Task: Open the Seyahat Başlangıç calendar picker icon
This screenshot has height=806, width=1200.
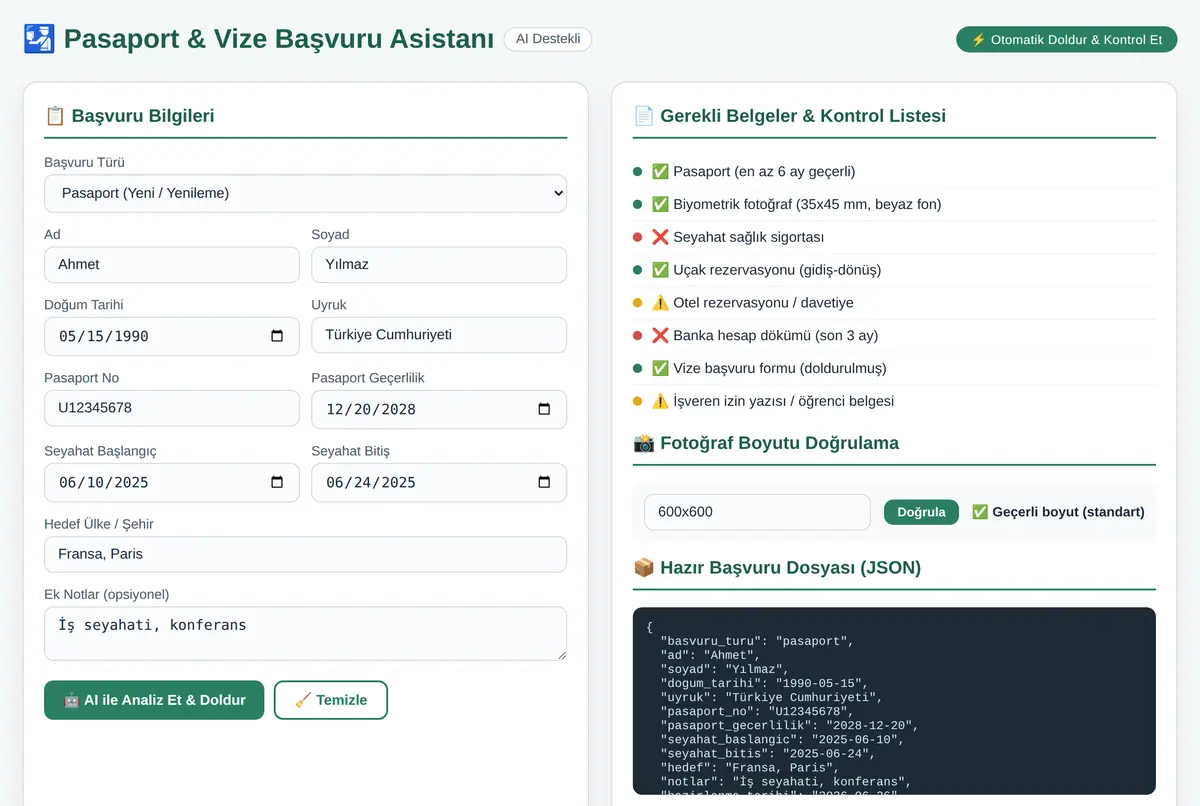Action: click(277, 482)
